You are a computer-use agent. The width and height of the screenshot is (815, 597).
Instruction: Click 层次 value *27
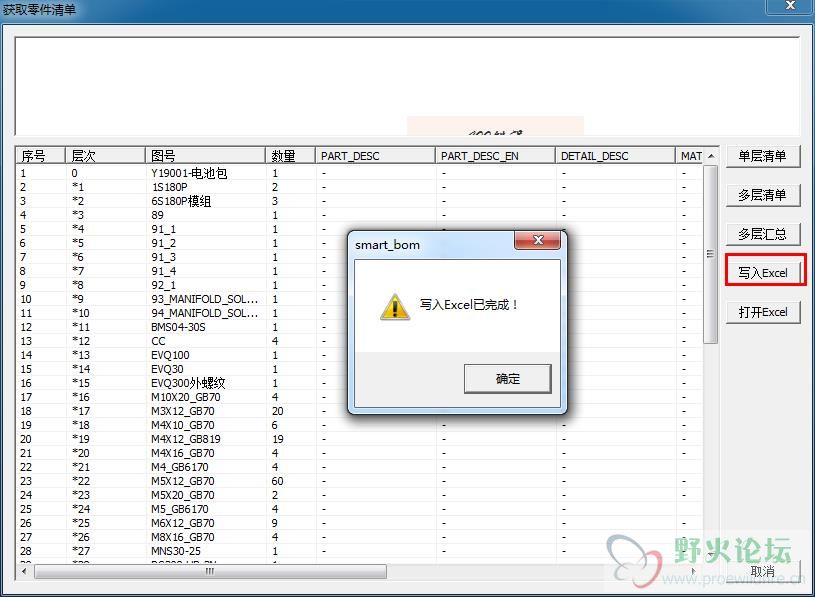pyautogui.click(x=81, y=551)
